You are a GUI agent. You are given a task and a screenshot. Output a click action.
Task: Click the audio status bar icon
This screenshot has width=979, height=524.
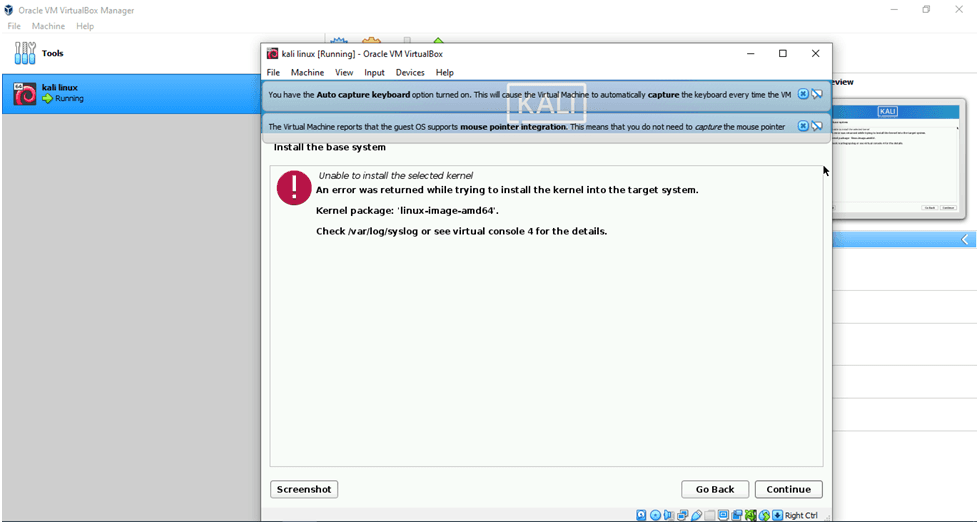668,515
